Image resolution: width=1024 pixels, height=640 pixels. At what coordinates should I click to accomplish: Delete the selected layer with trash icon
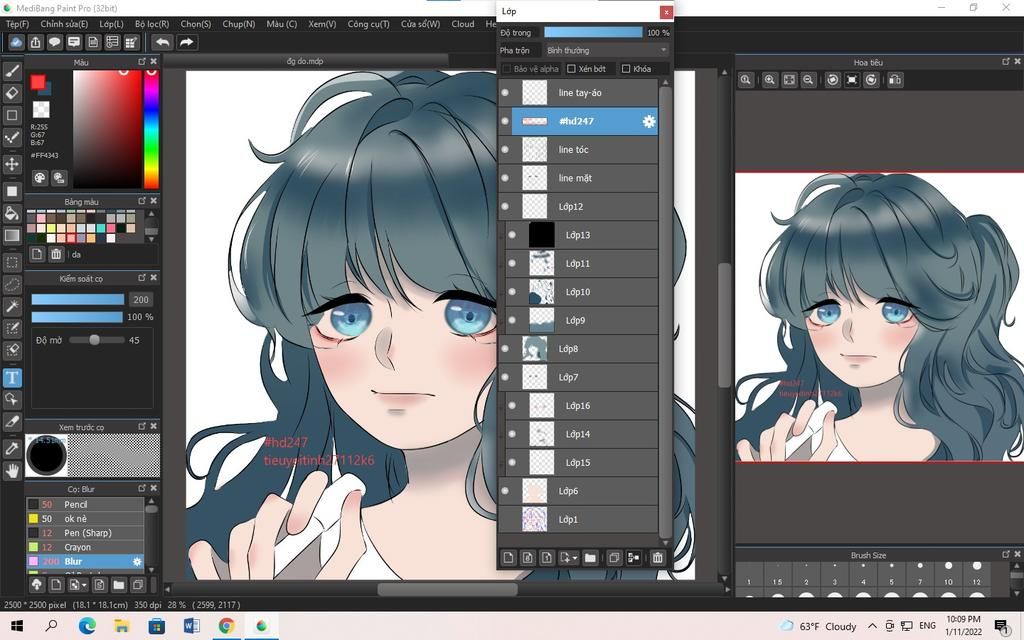coord(657,557)
